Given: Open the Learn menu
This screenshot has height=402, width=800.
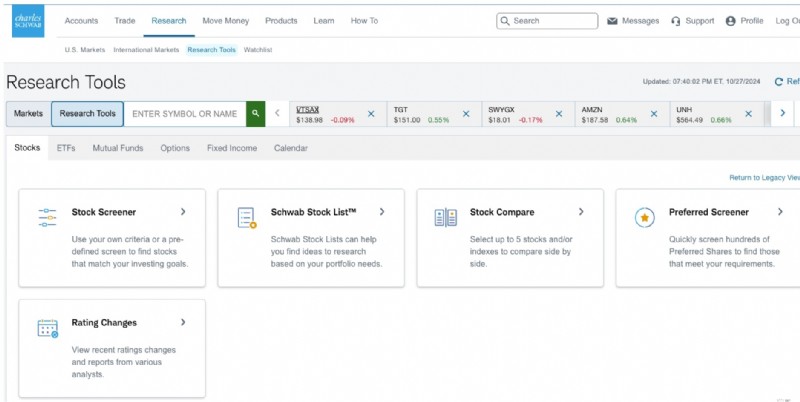Looking at the screenshot, I should click(324, 21).
